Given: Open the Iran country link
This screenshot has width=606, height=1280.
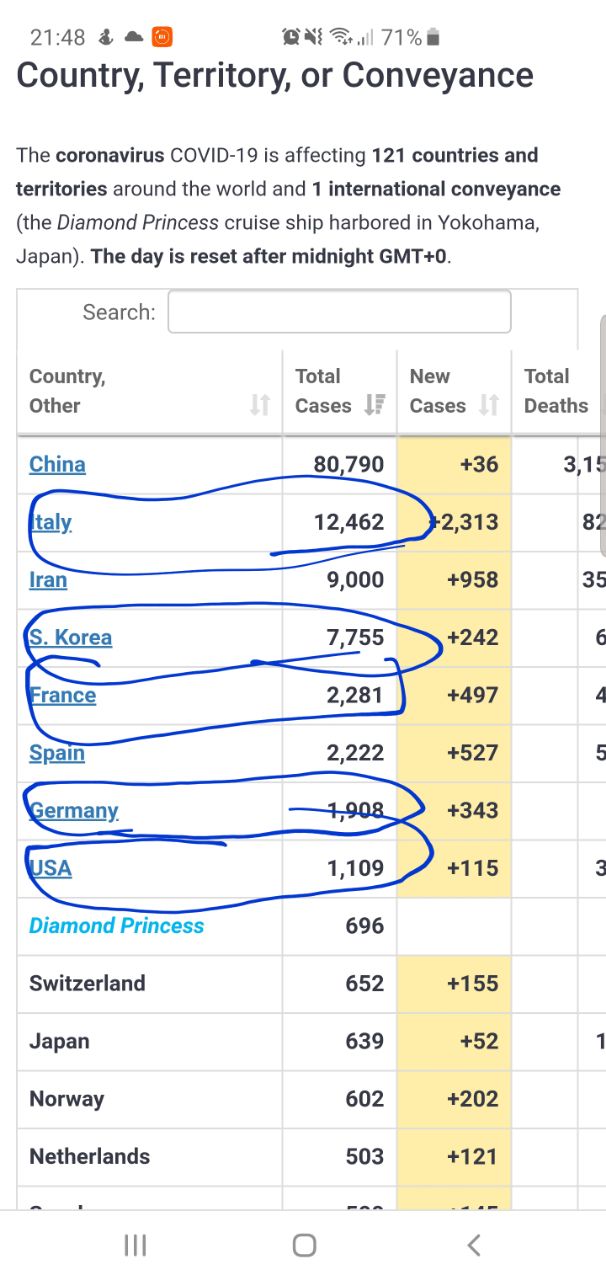Looking at the screenshot, I should (x=48, y=580).
